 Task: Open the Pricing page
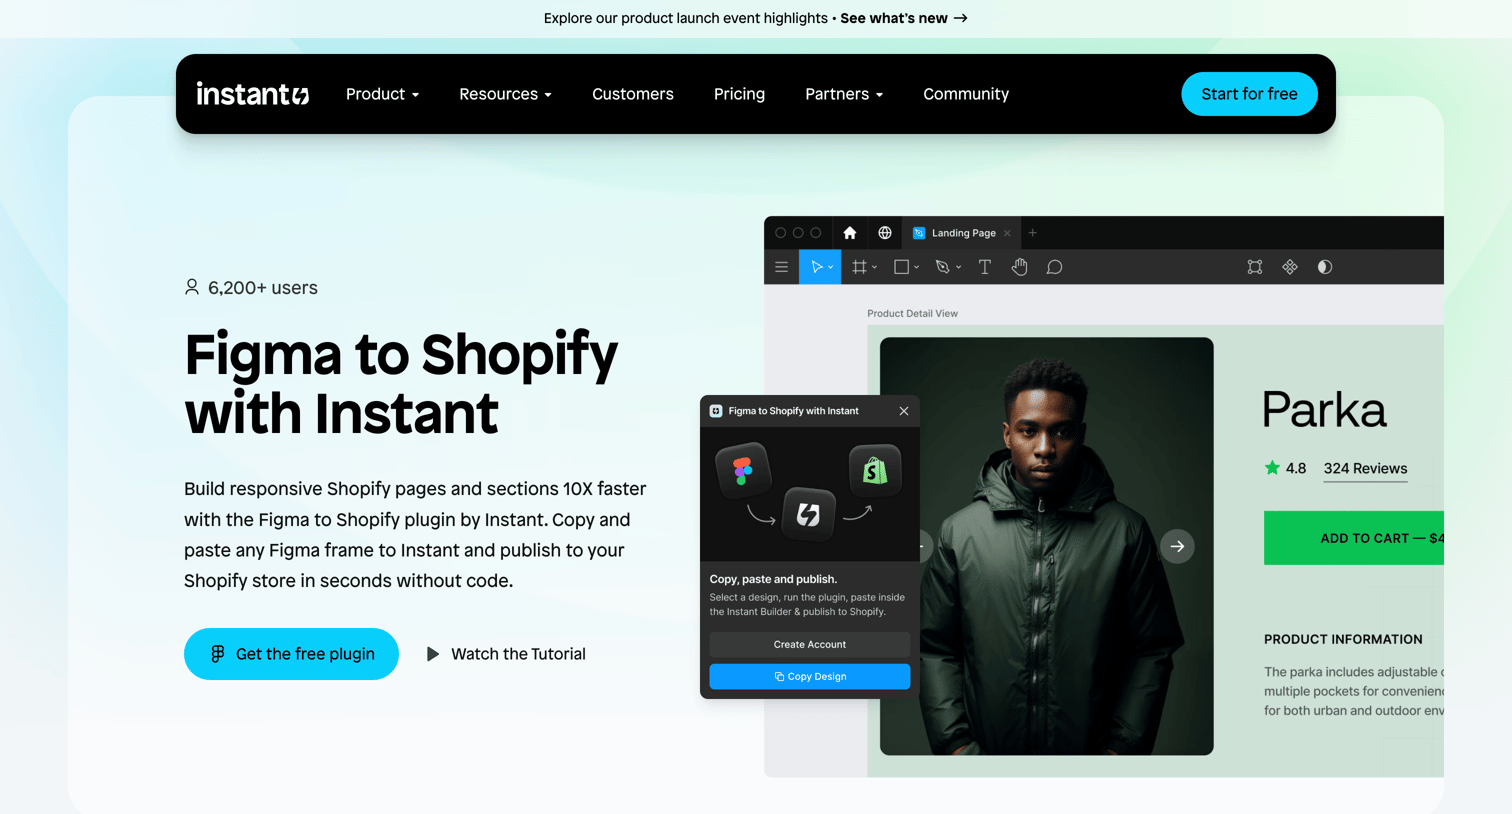(739, 94)
